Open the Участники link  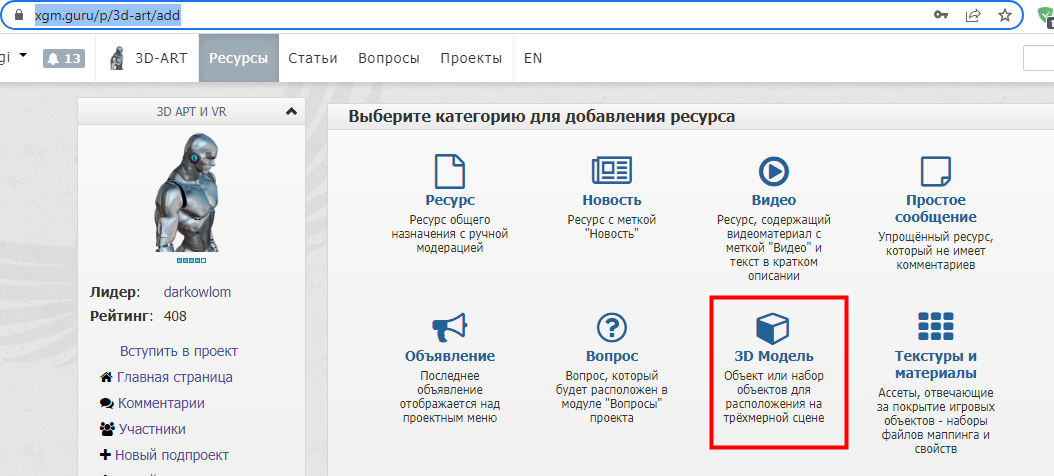click(153, 429)
